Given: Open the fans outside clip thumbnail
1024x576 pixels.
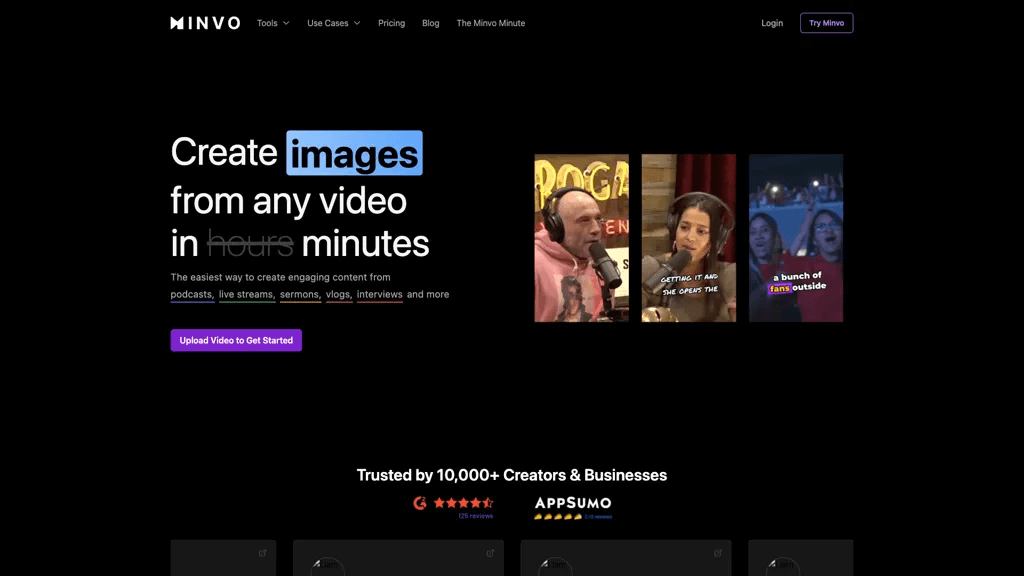Looking at the screenshot, I should (795, 238).
